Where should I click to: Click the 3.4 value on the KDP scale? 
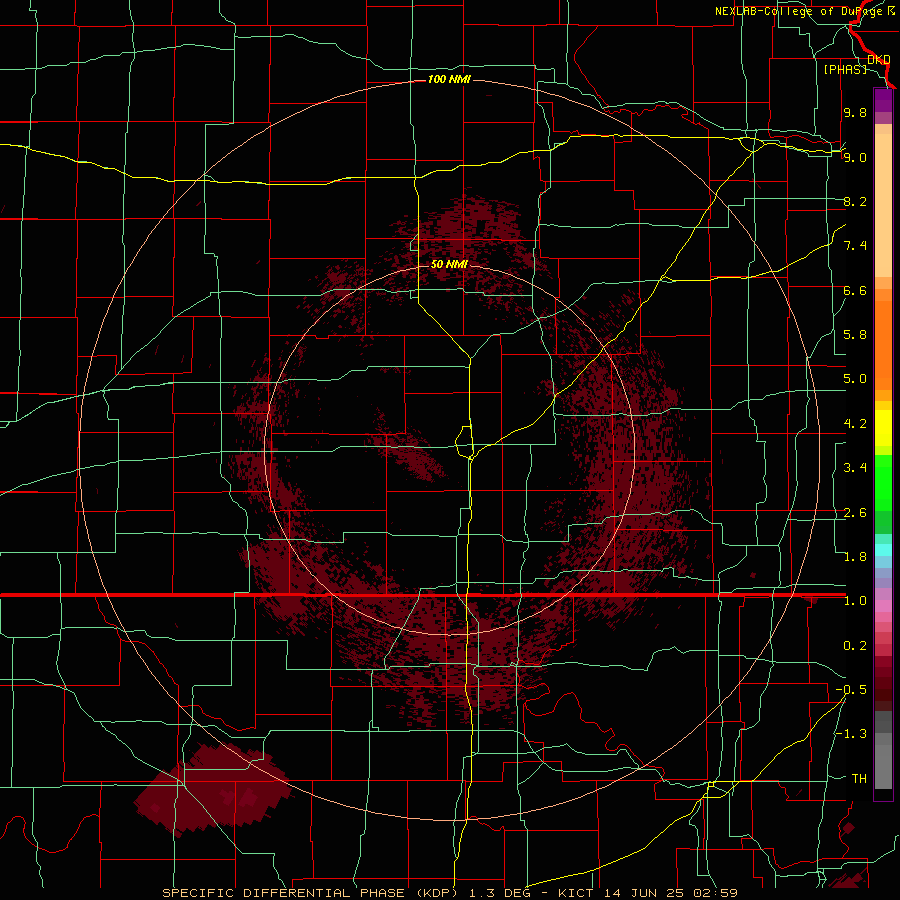point(855,468)
